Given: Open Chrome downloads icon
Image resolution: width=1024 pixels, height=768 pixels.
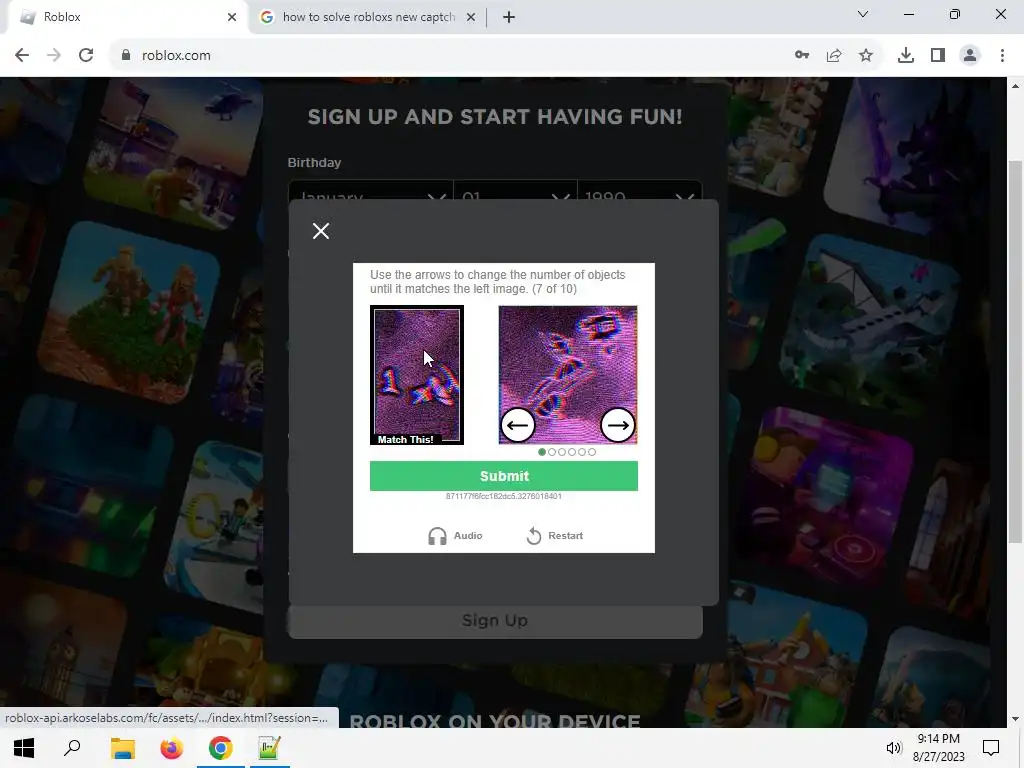Looking at the screenshot, I should coord(906,56).
